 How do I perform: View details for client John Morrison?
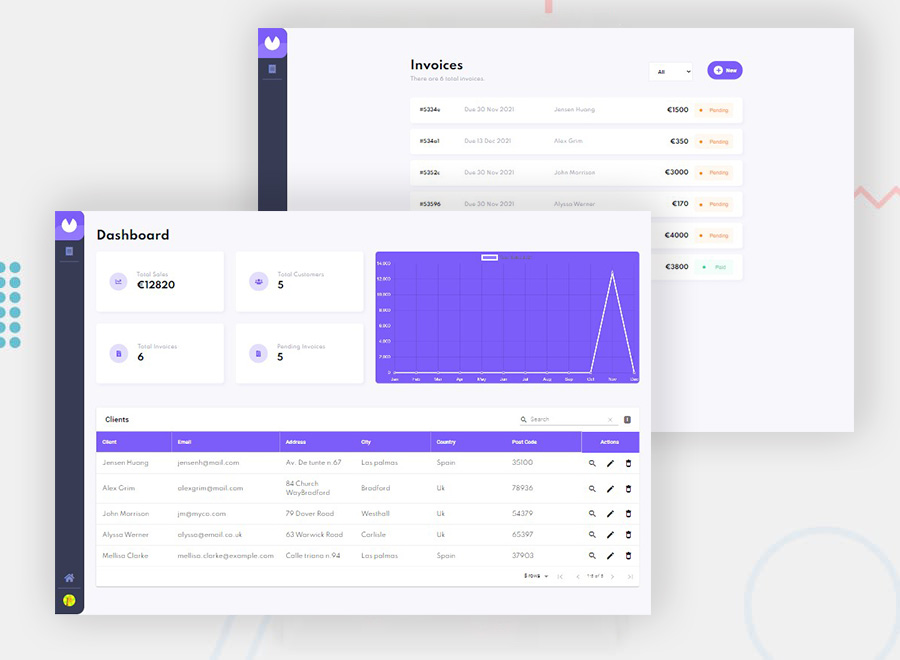coord(592,514)
